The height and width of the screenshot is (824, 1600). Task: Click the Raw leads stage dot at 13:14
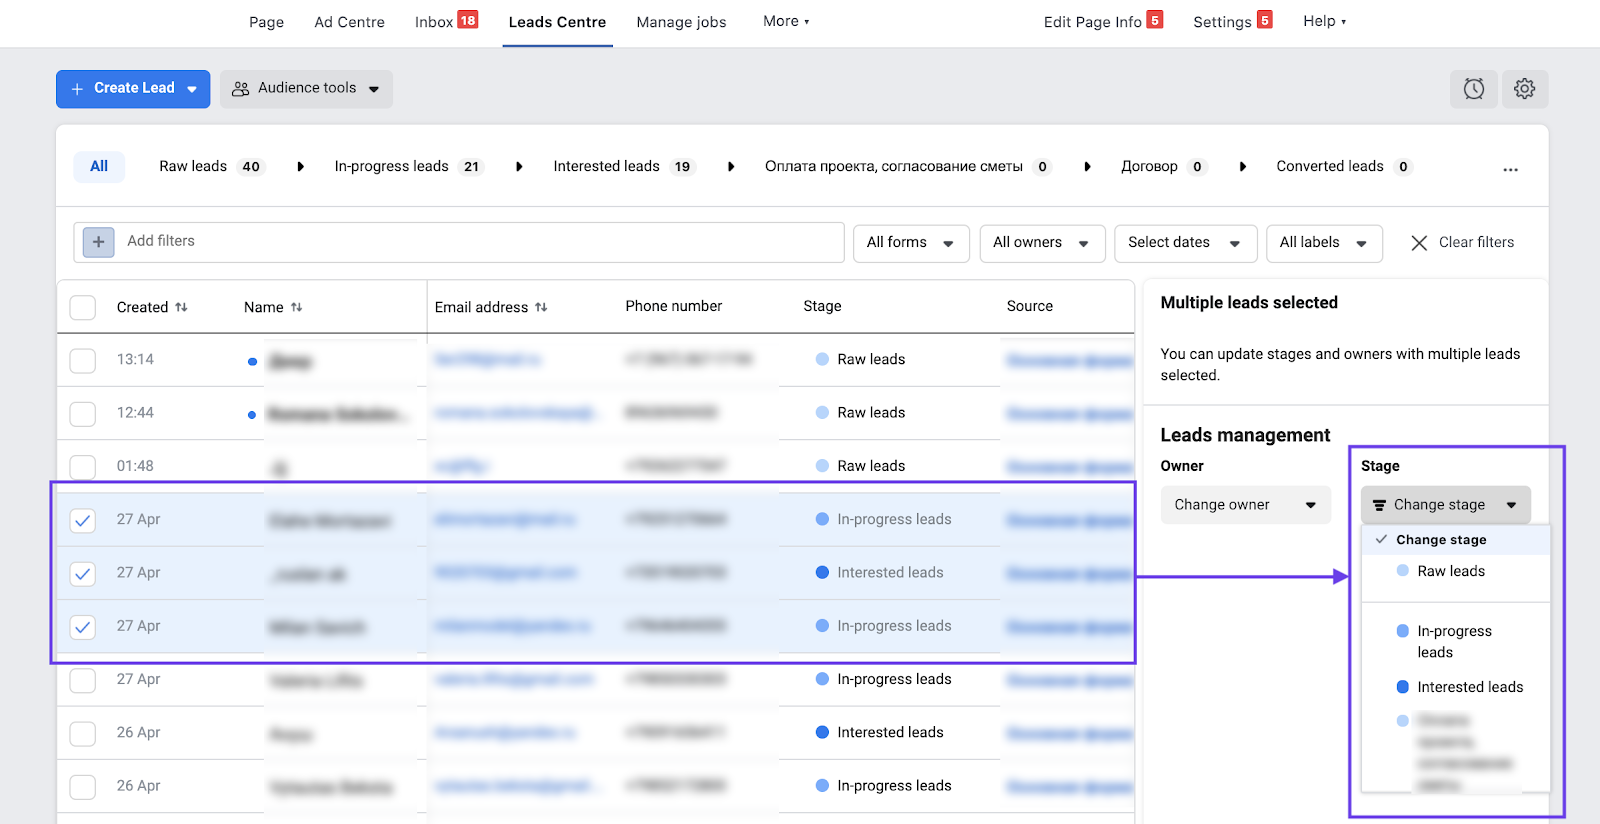[822, 359]
